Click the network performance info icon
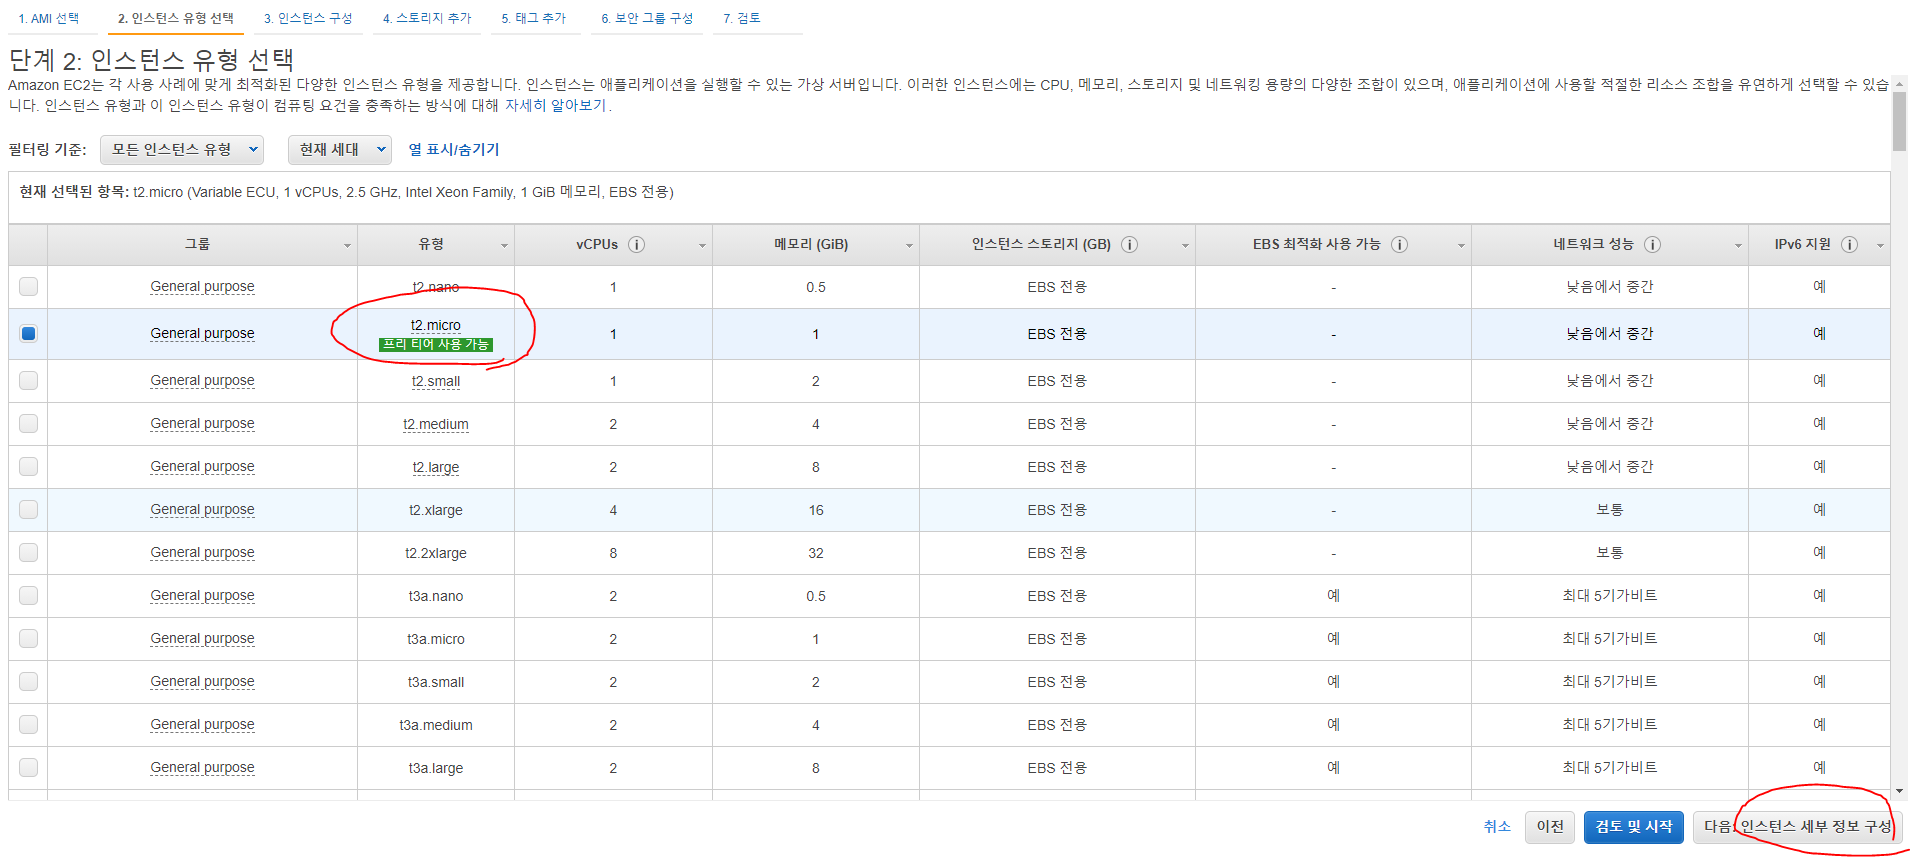This screenshot has height=861, width=1916. [1652, 245]
